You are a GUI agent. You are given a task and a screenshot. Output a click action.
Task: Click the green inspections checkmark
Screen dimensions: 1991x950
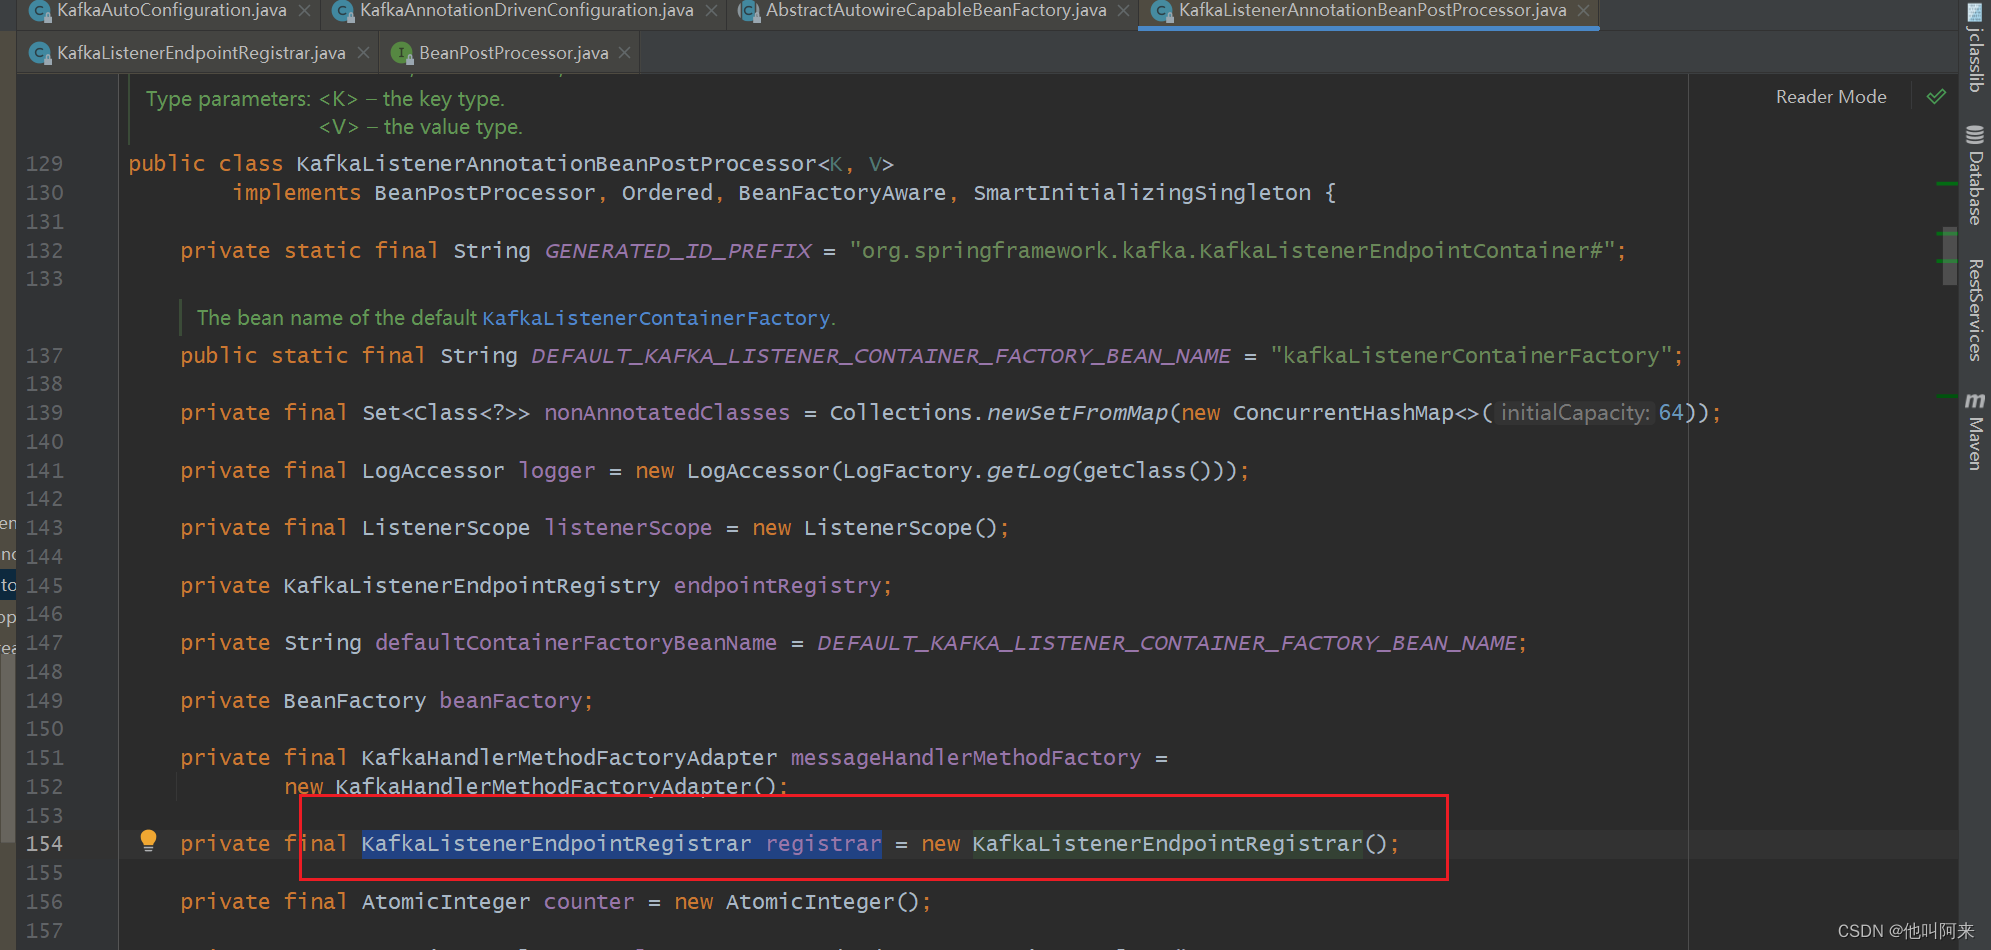coord(1936,96)
